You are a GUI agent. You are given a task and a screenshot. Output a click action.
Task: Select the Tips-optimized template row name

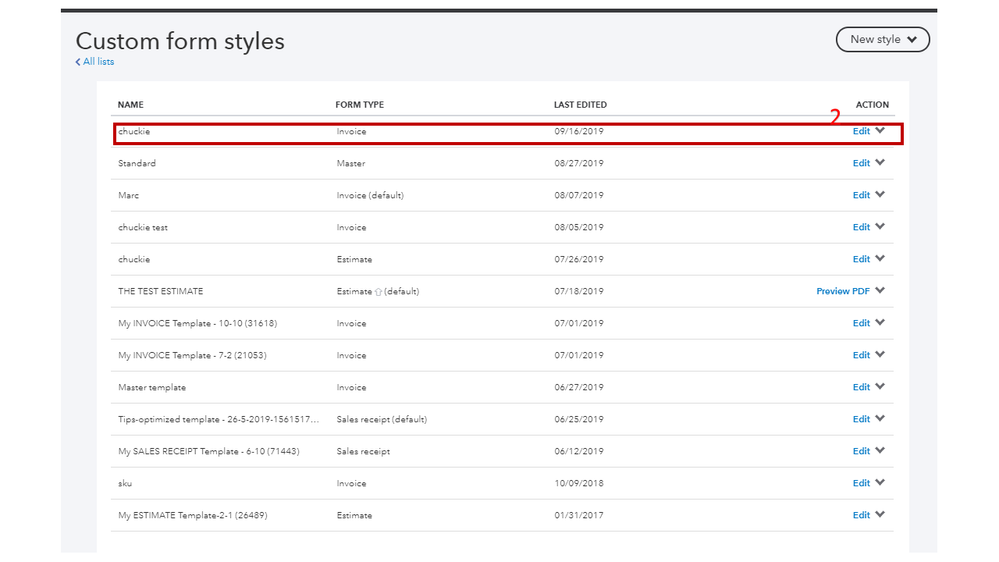[218, 419]
